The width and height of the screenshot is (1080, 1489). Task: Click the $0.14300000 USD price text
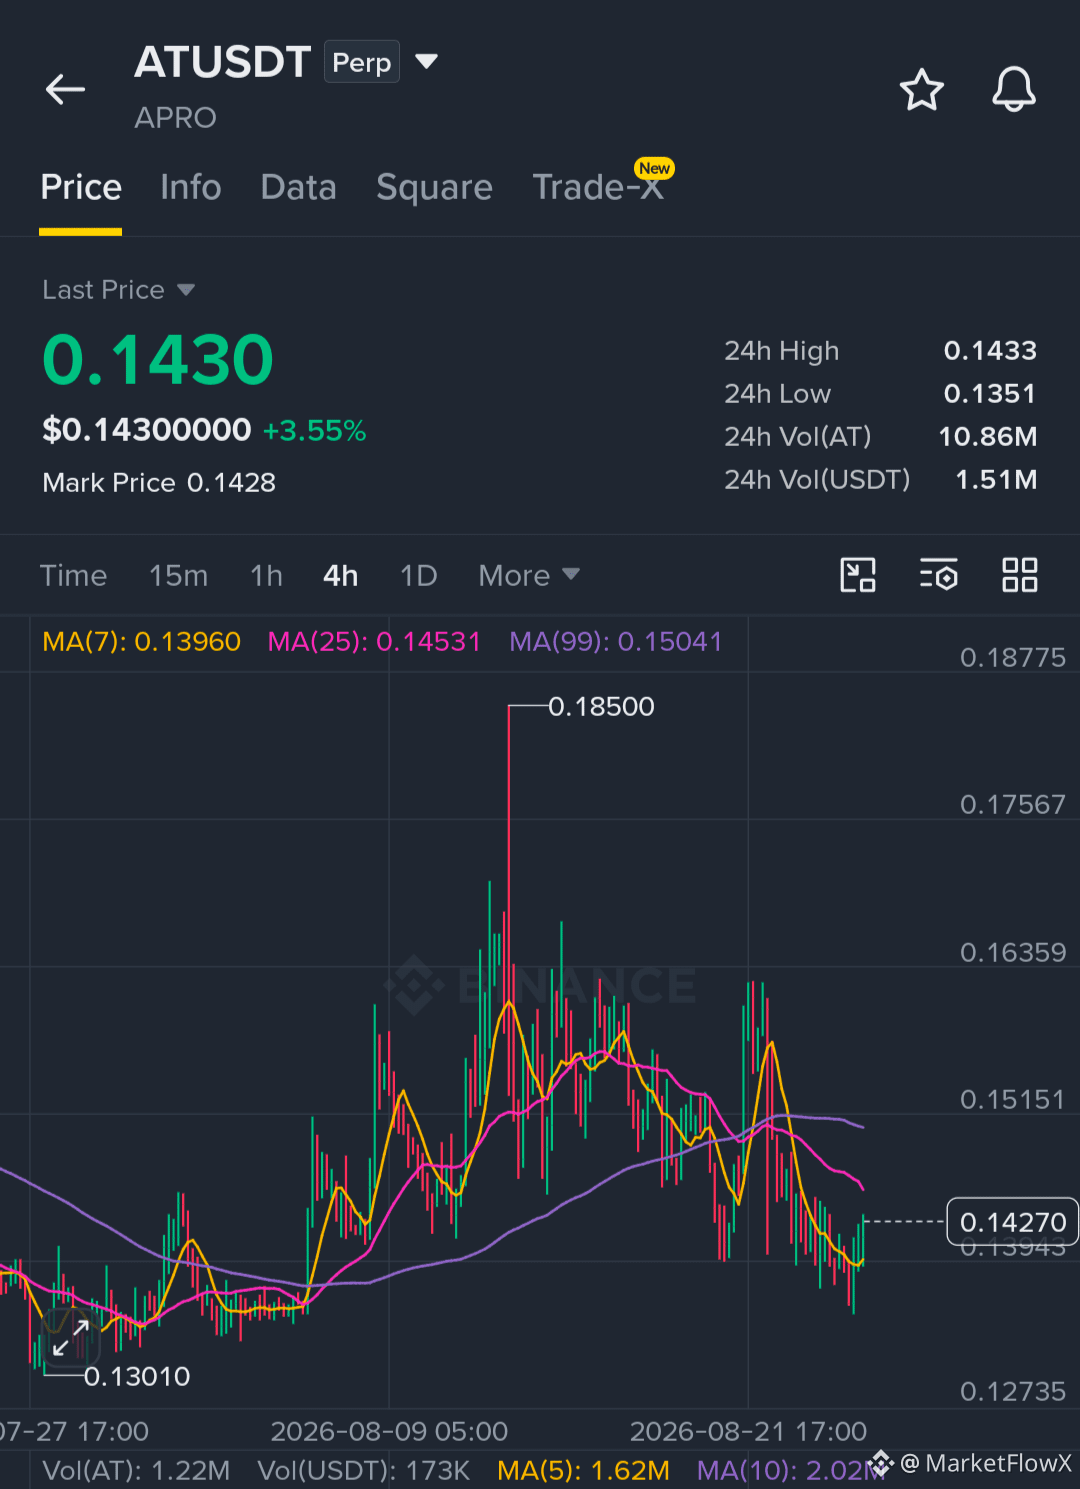(x=146, y=430)
